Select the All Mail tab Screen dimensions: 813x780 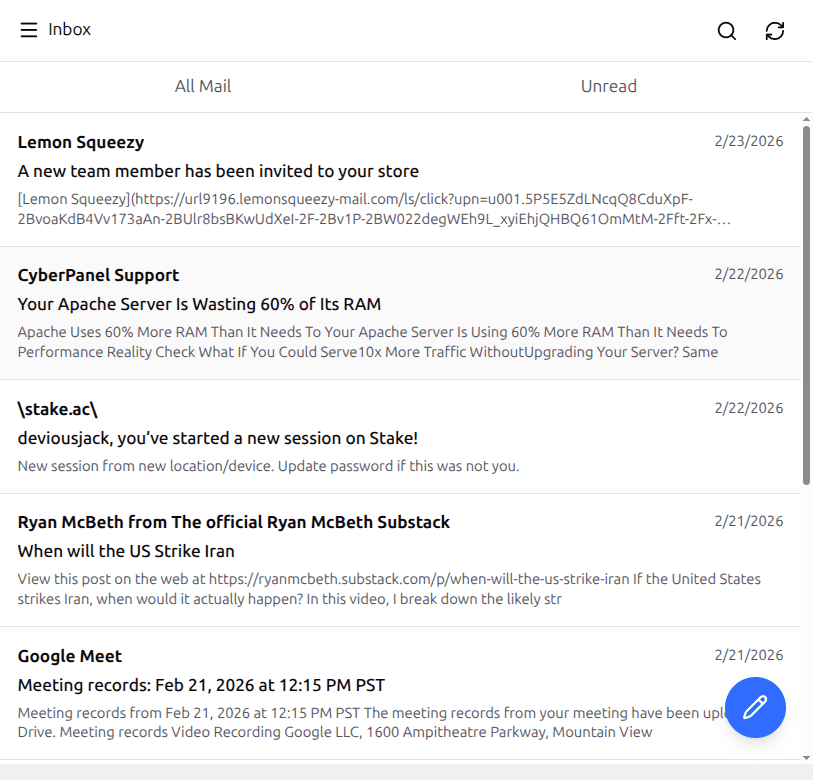pos(203,86)
